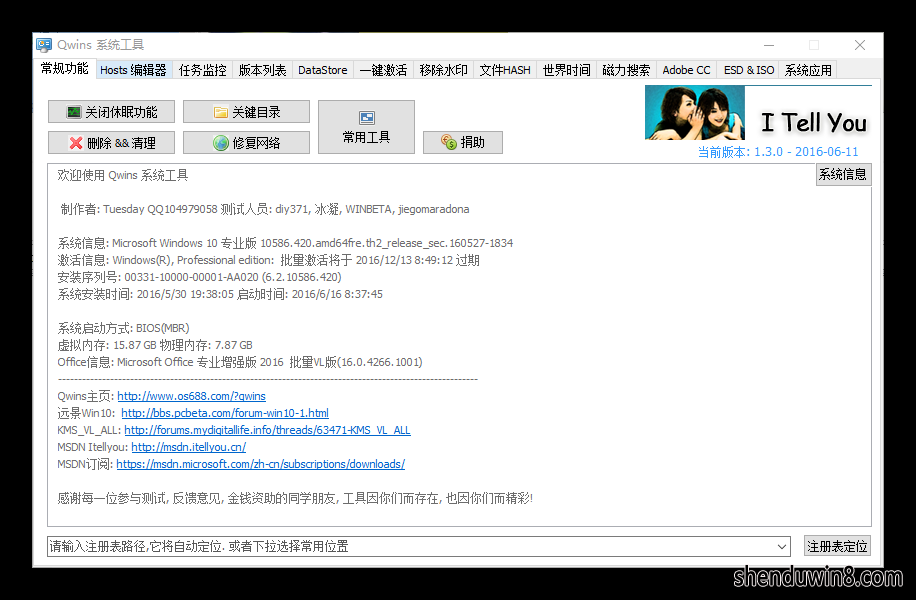Open the 一键激活 tab
Viewport: 916px width, 600px height.
click(x=383, y=70)
